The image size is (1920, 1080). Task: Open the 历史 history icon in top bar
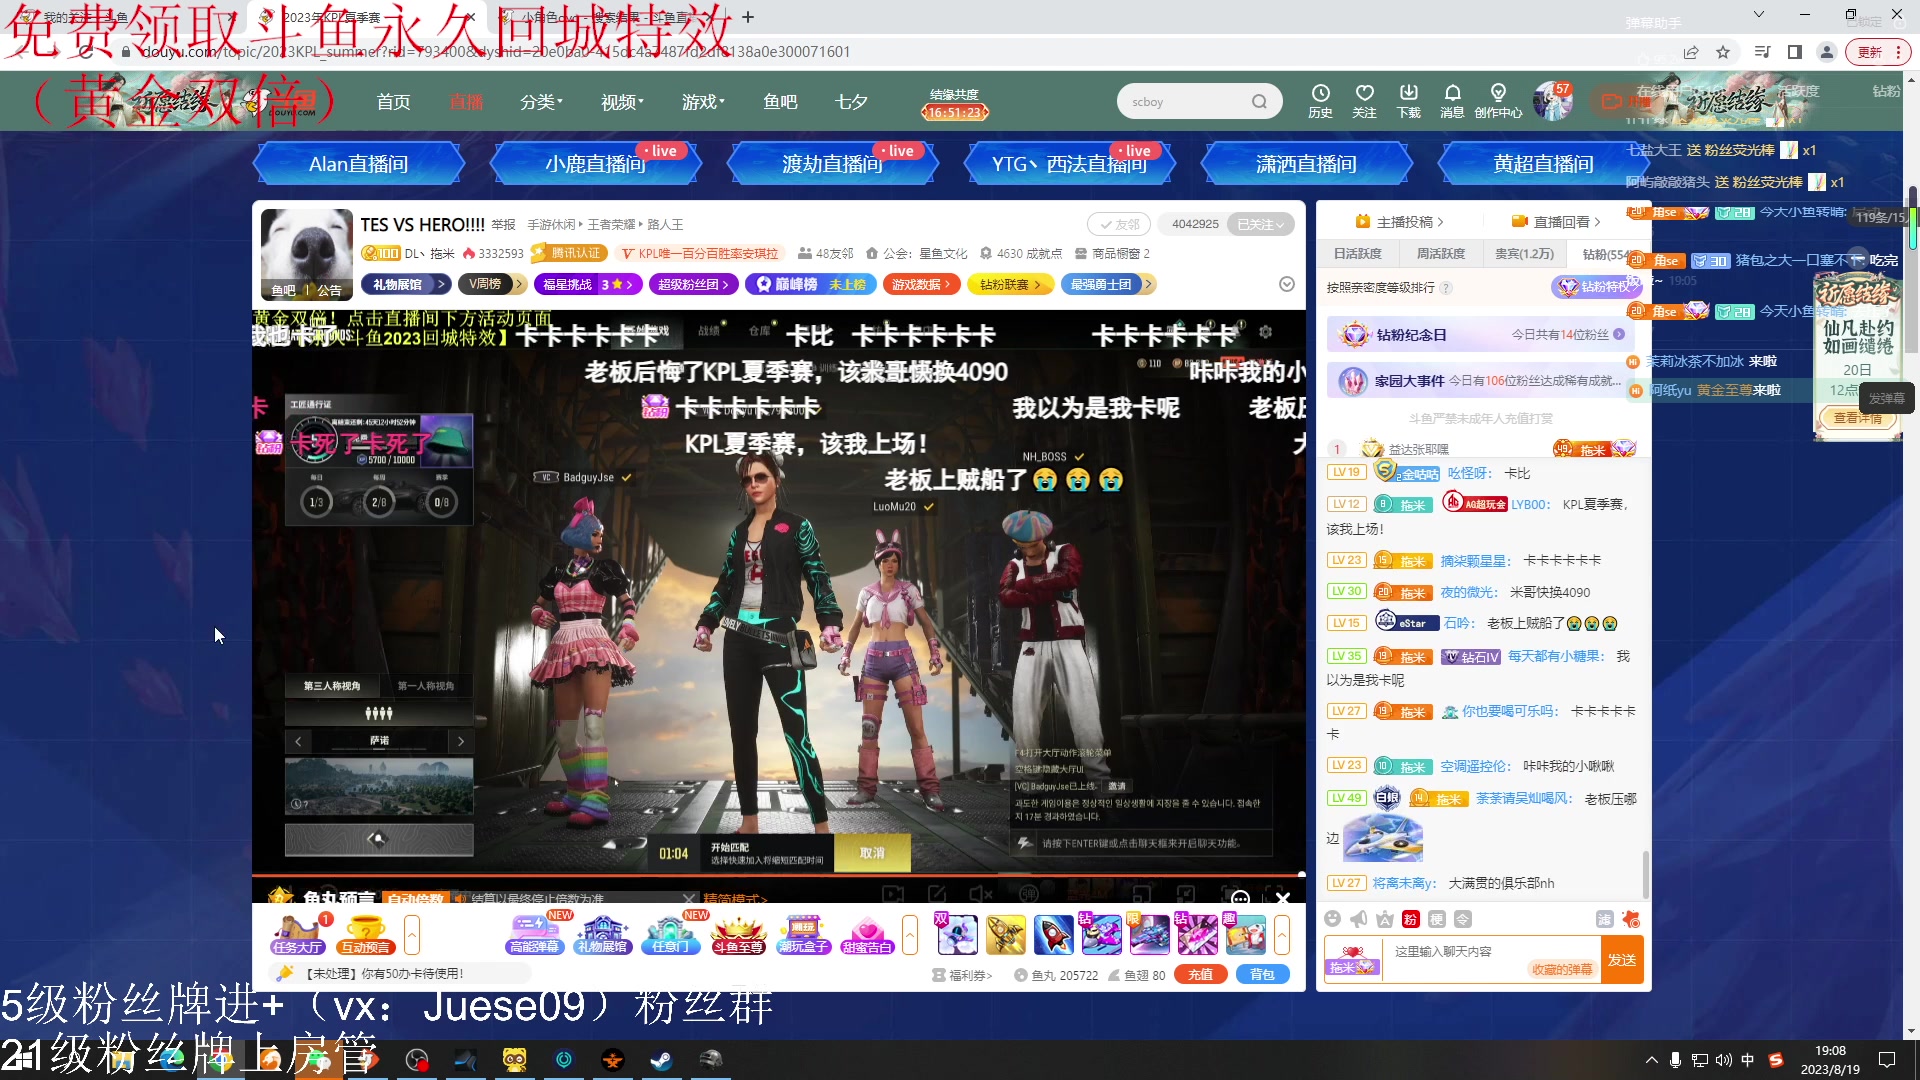click(1321, 100)
